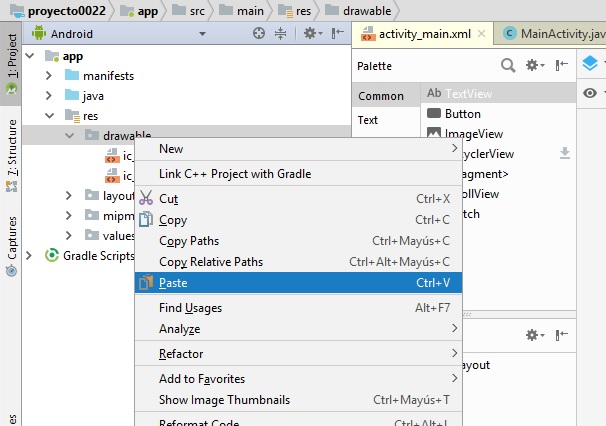Screen dimensions: 606x426
Task: Open the Palette gear settings
Action: 533,65
